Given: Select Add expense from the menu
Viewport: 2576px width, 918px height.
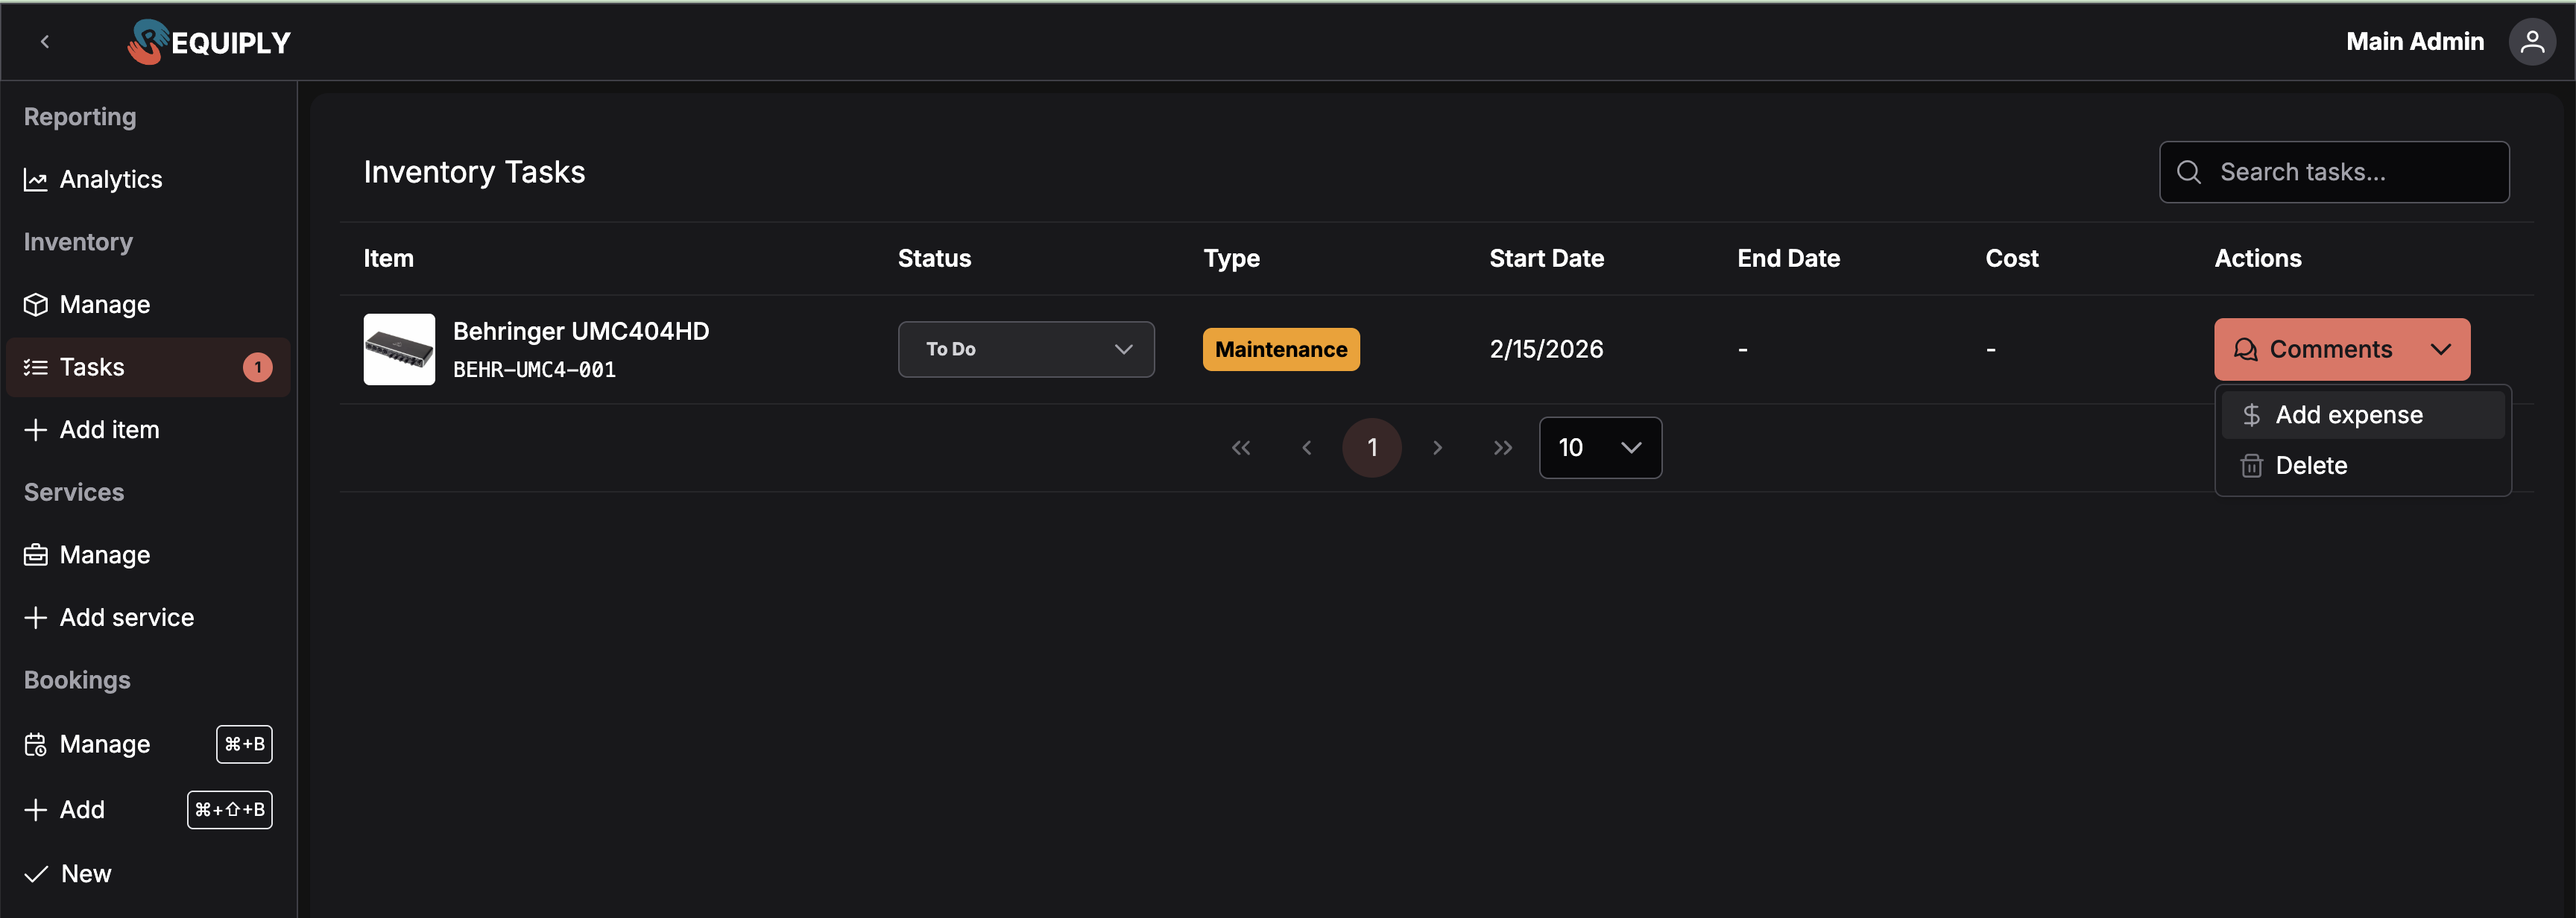Looking at the screenshot, I should point(2348,415).
